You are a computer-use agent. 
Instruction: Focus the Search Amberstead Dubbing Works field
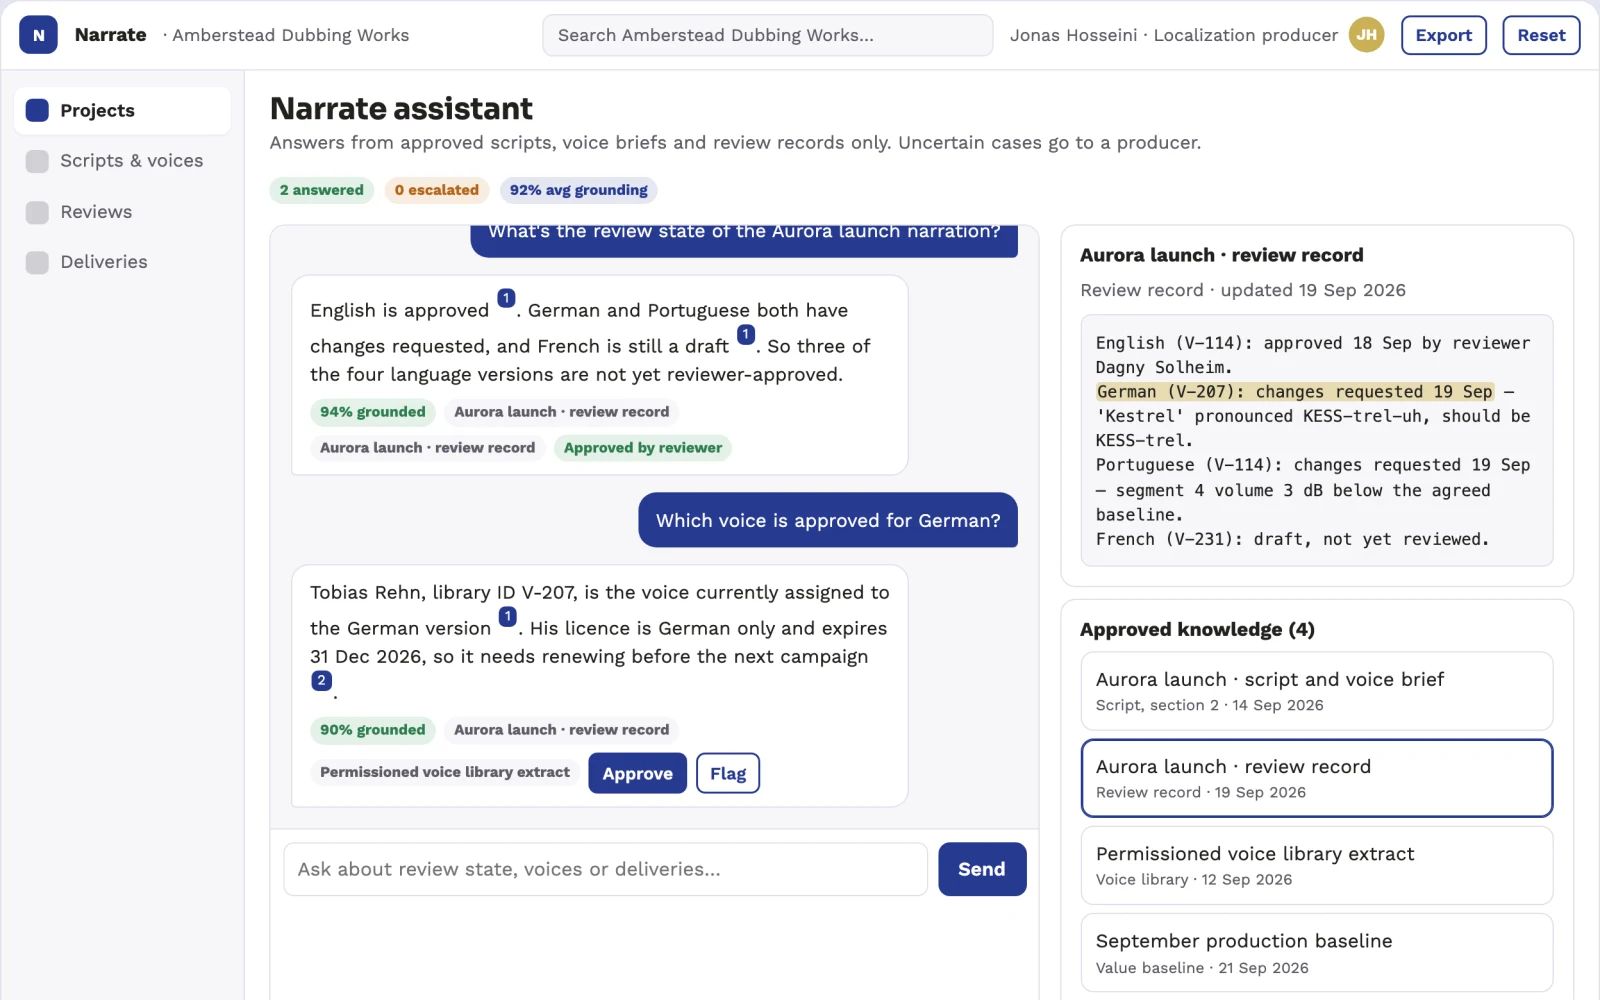point(768,35)
